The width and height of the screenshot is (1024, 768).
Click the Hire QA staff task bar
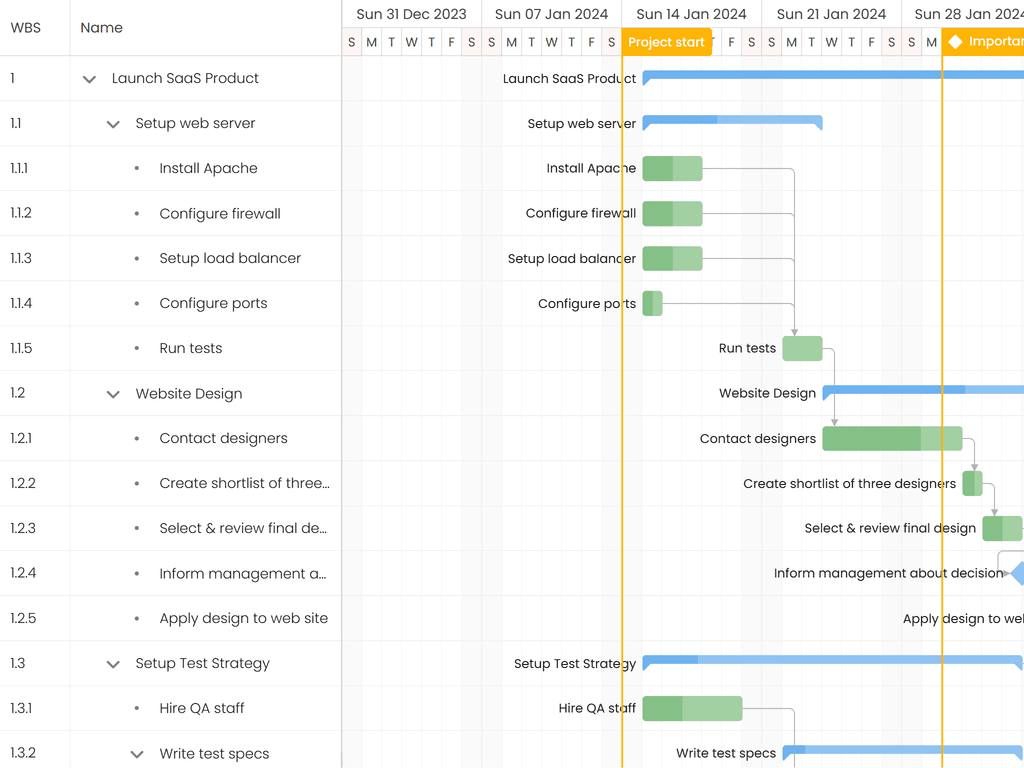(x=692, y=709)
